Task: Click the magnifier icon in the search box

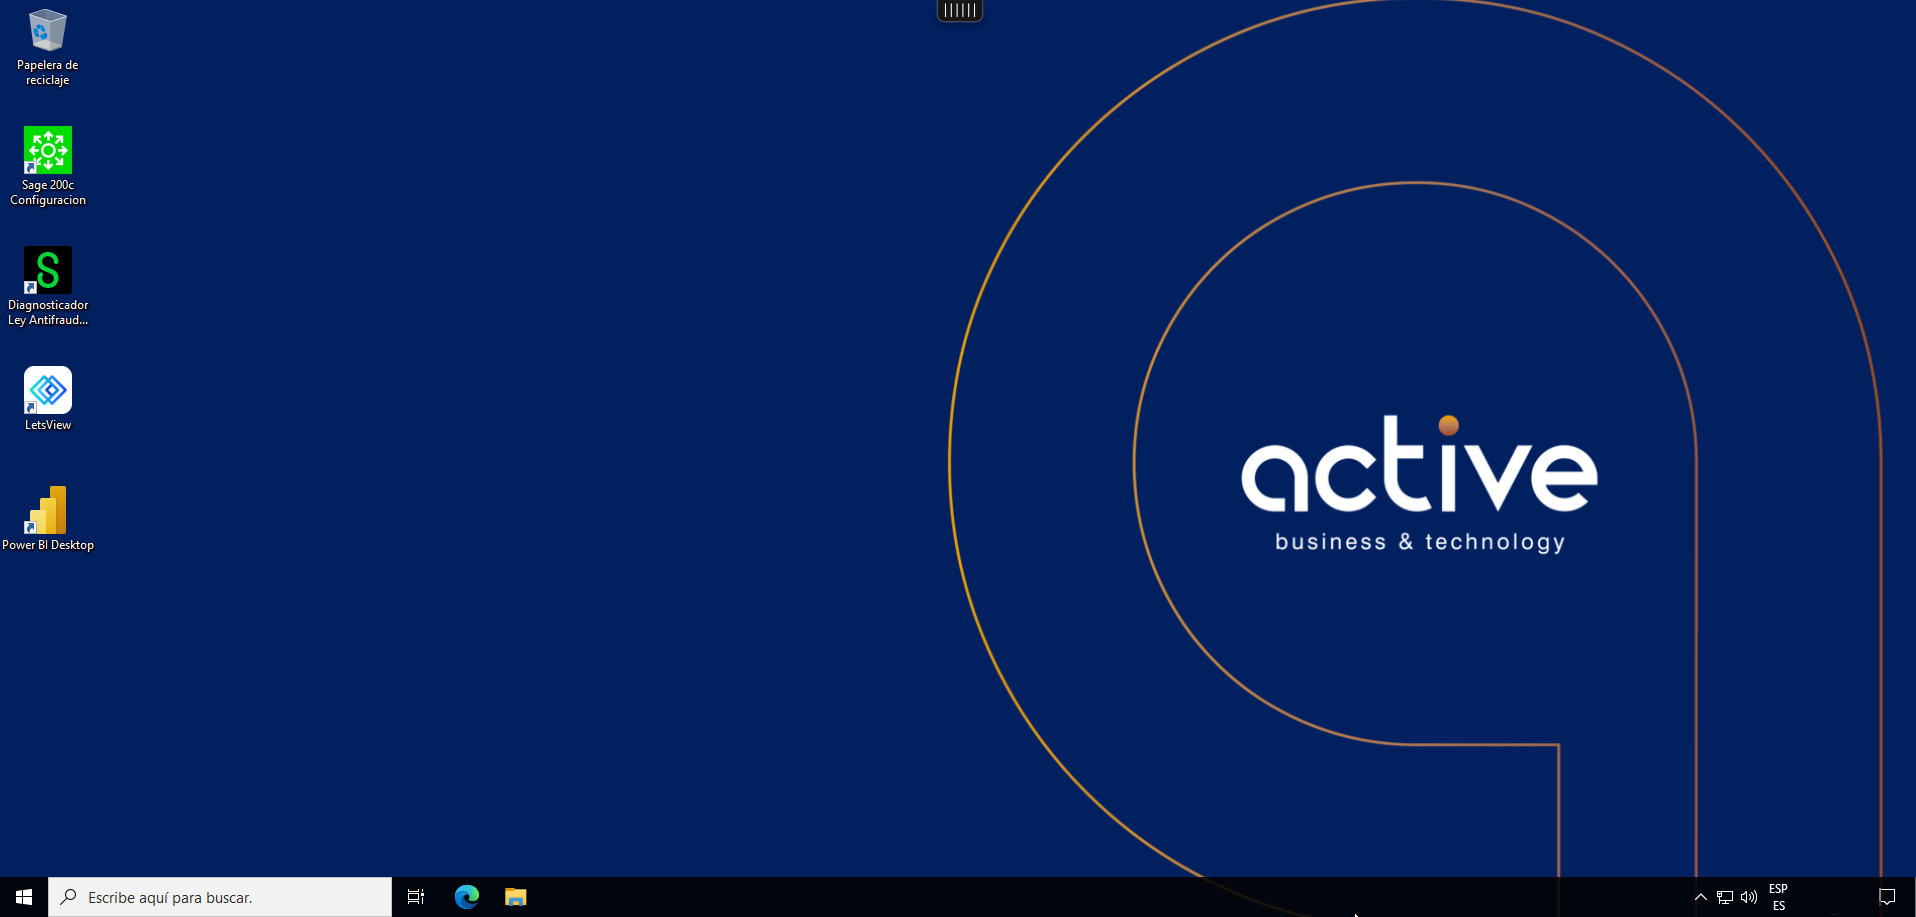Action: click(x=69, y=897)
